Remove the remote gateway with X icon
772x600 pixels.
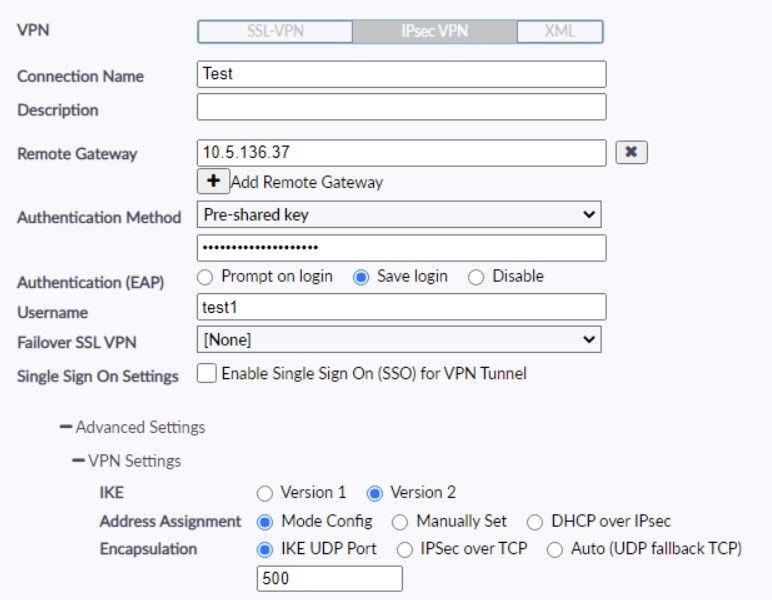631,152
